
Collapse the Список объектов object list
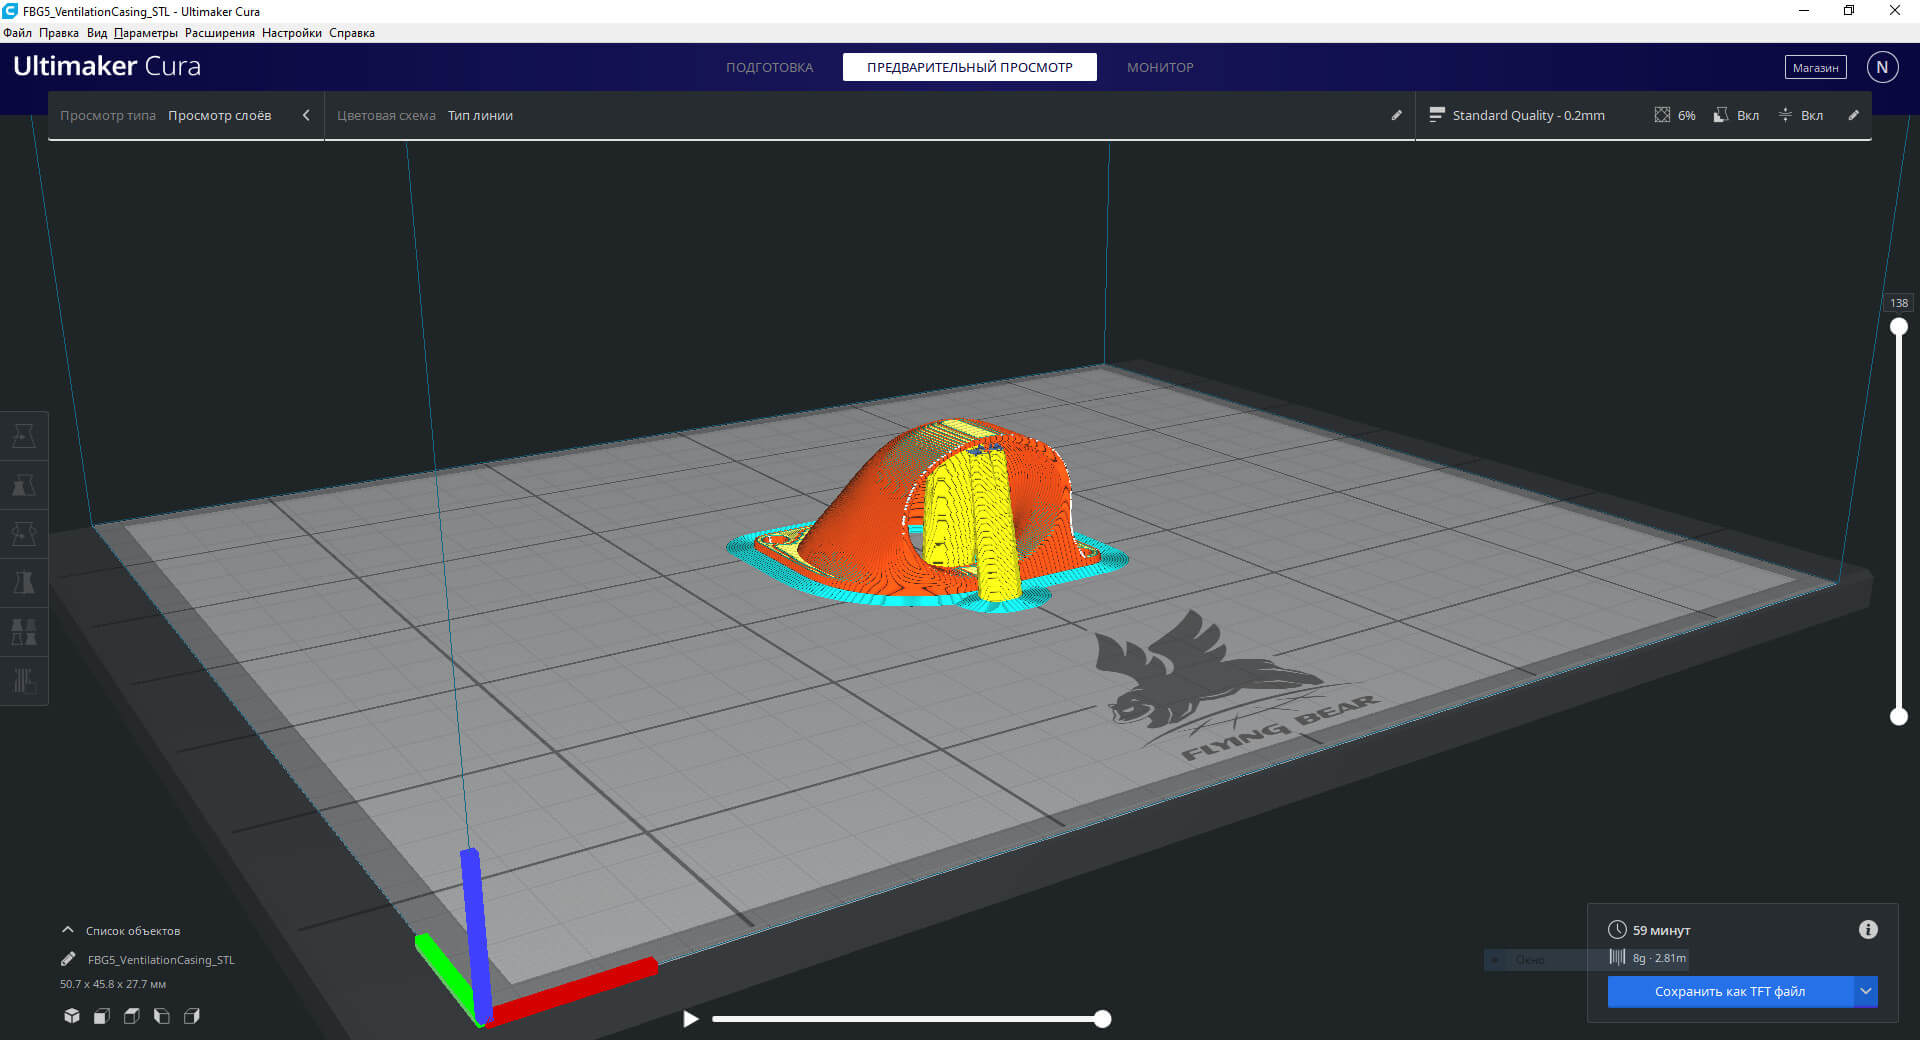(x=68, y=930)
